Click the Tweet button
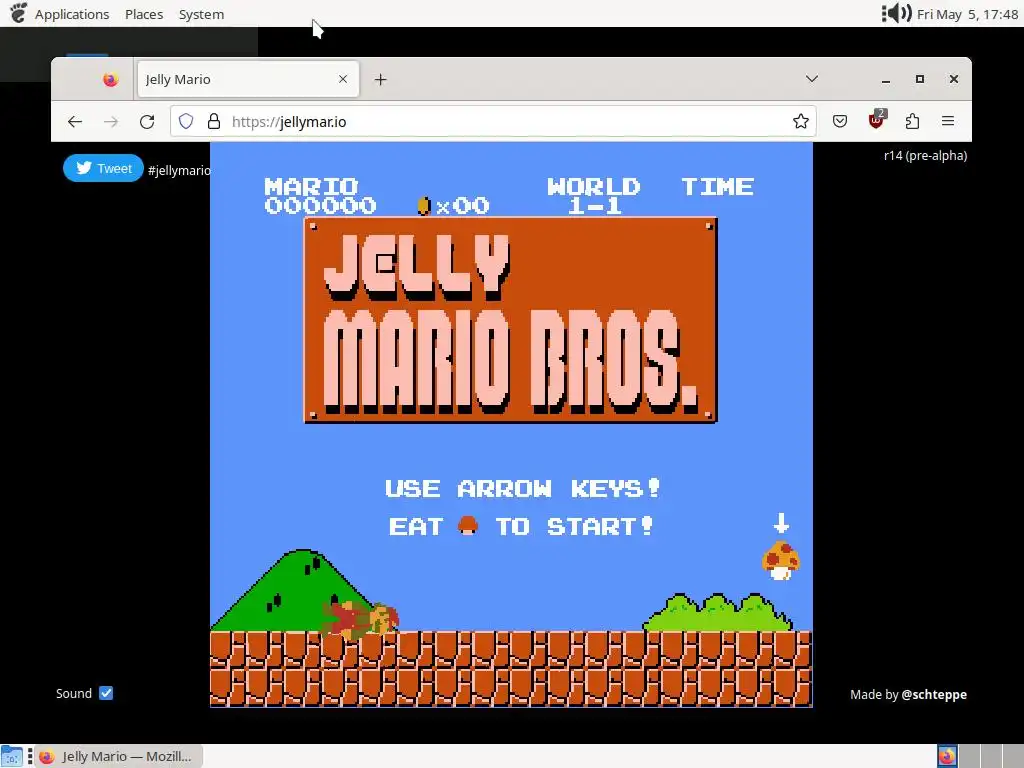Screen dimensions: 1024x768 click(x=103, y=168)
